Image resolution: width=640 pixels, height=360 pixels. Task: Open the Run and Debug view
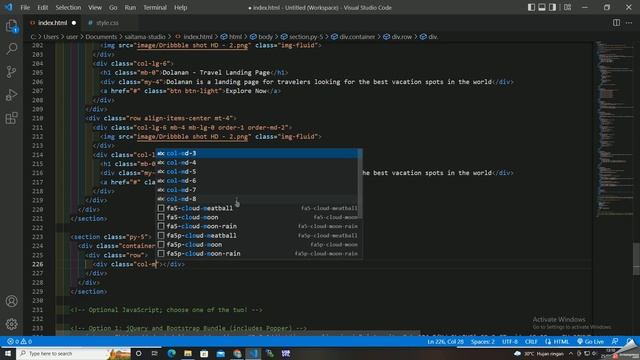point(11,95)
